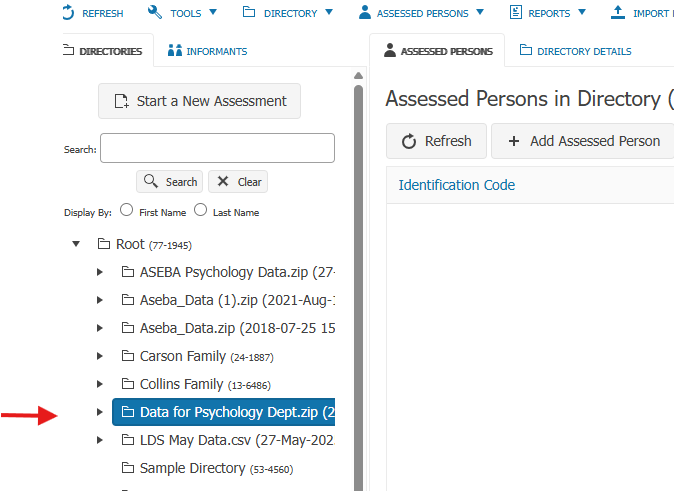Click the Refresh toolbar icon at top
Screen dimensions: 674x491
click(68, 12)
